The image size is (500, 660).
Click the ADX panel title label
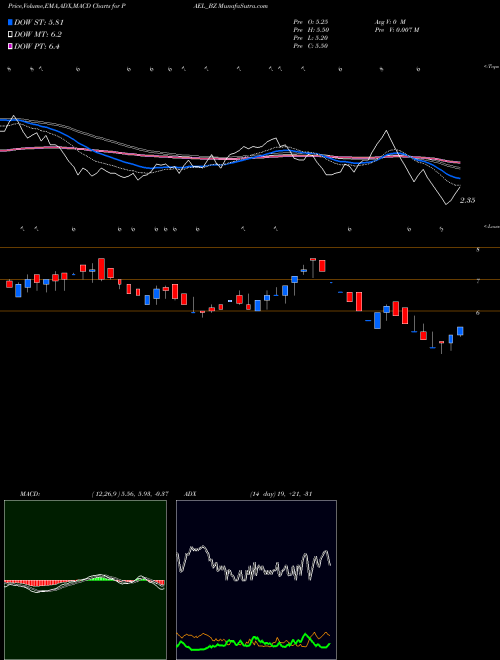[191, 494]
